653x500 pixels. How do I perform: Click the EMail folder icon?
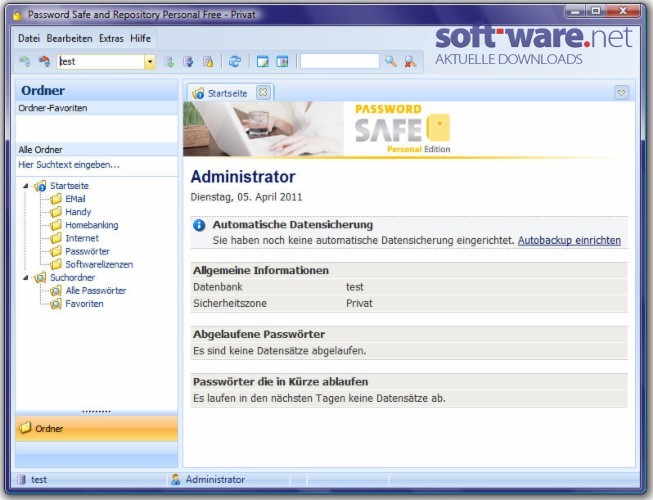click(x=56, y=199)
